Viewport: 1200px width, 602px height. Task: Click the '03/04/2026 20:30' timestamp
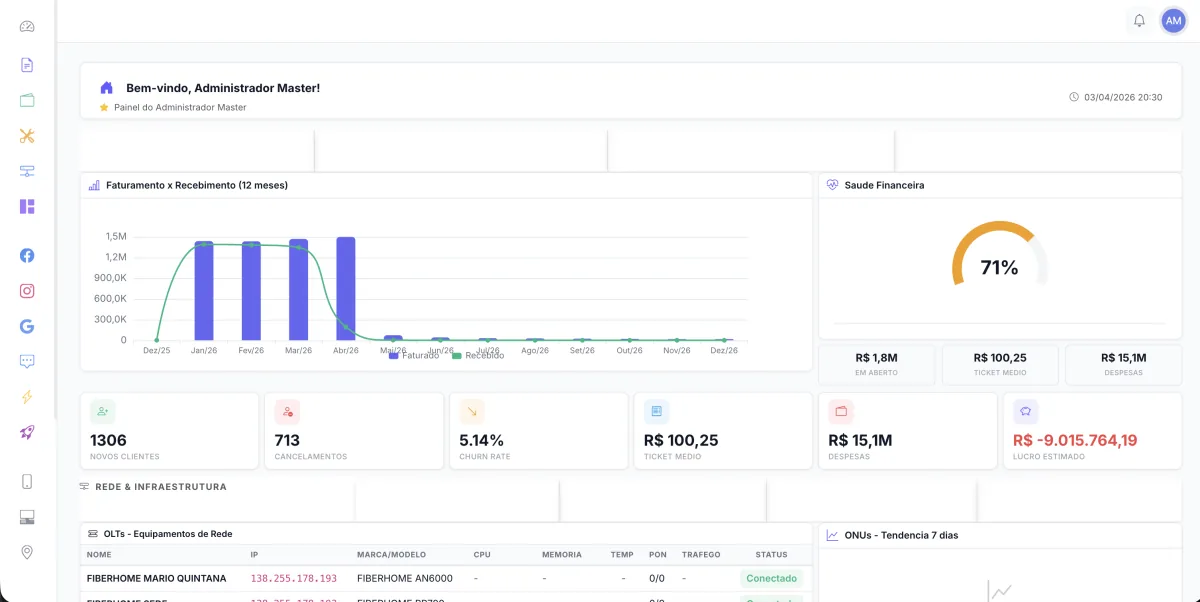1123,97
